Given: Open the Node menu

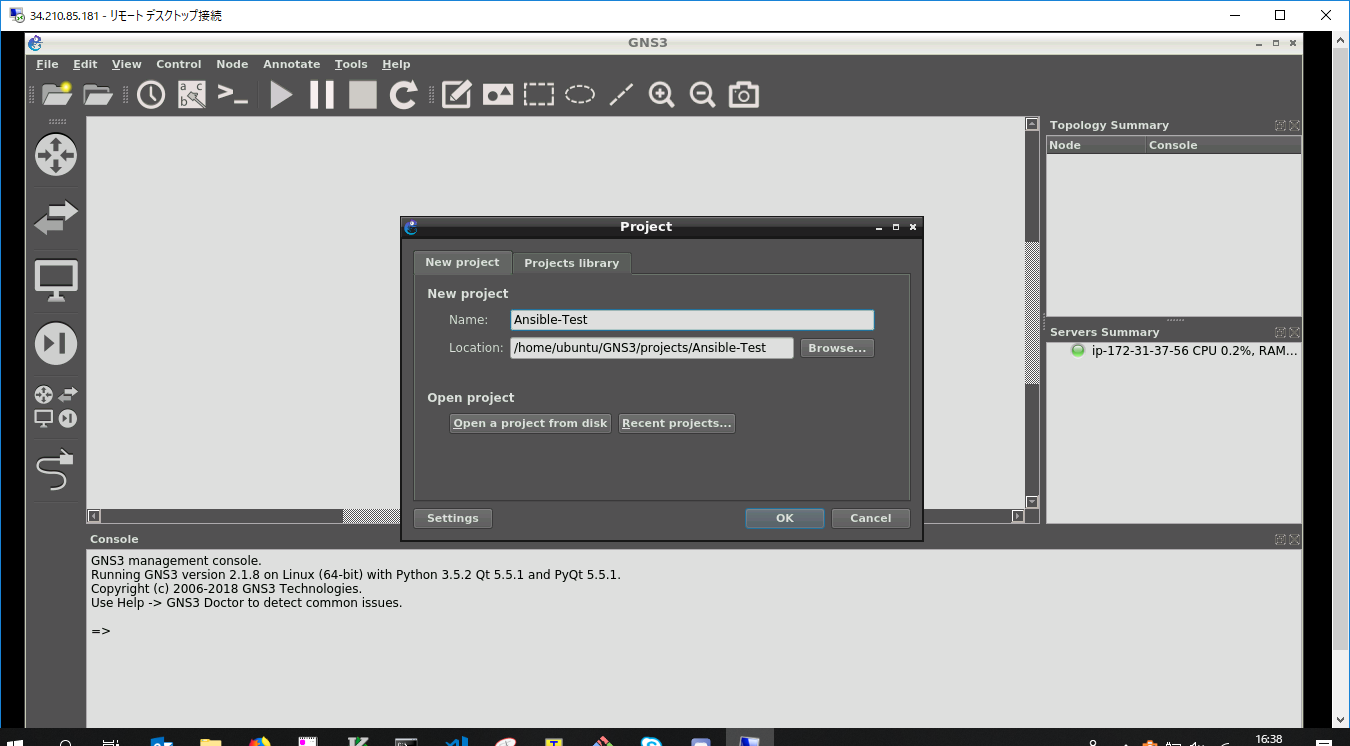Looking at the screenshot, I should click(x=232, y=64).
